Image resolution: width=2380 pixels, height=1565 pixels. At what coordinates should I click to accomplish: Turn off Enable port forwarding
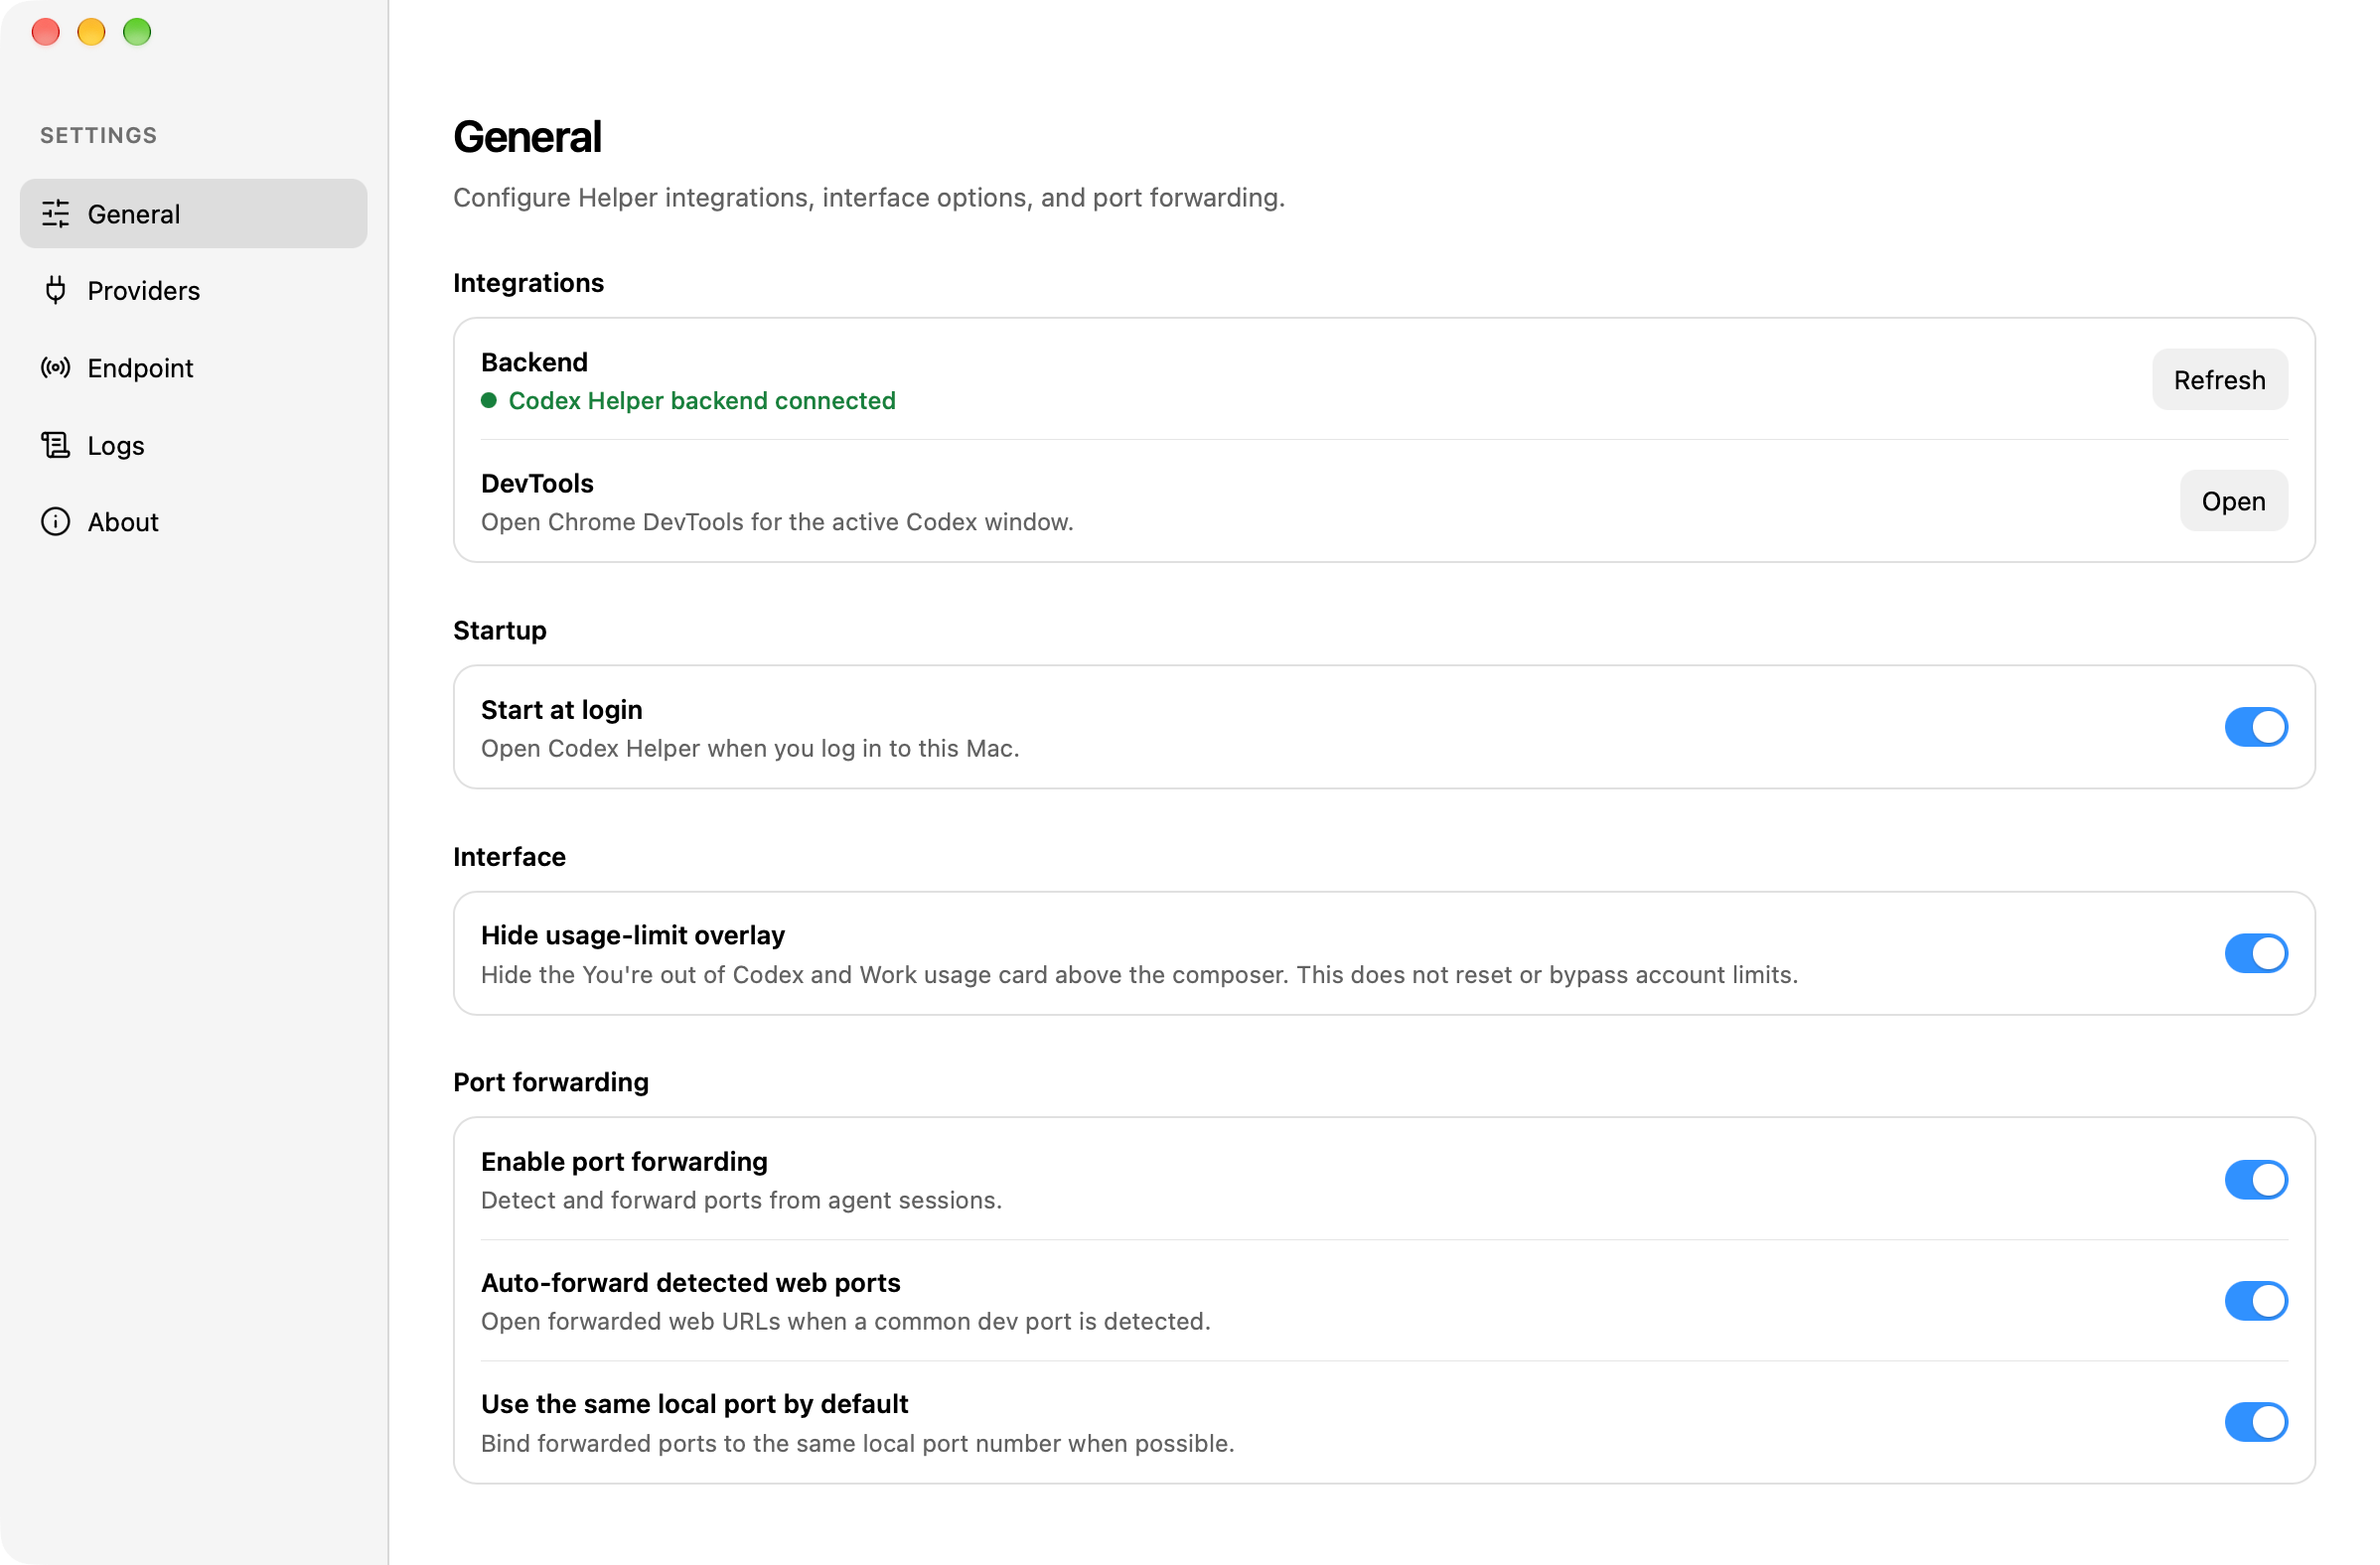point(2256,1179)
